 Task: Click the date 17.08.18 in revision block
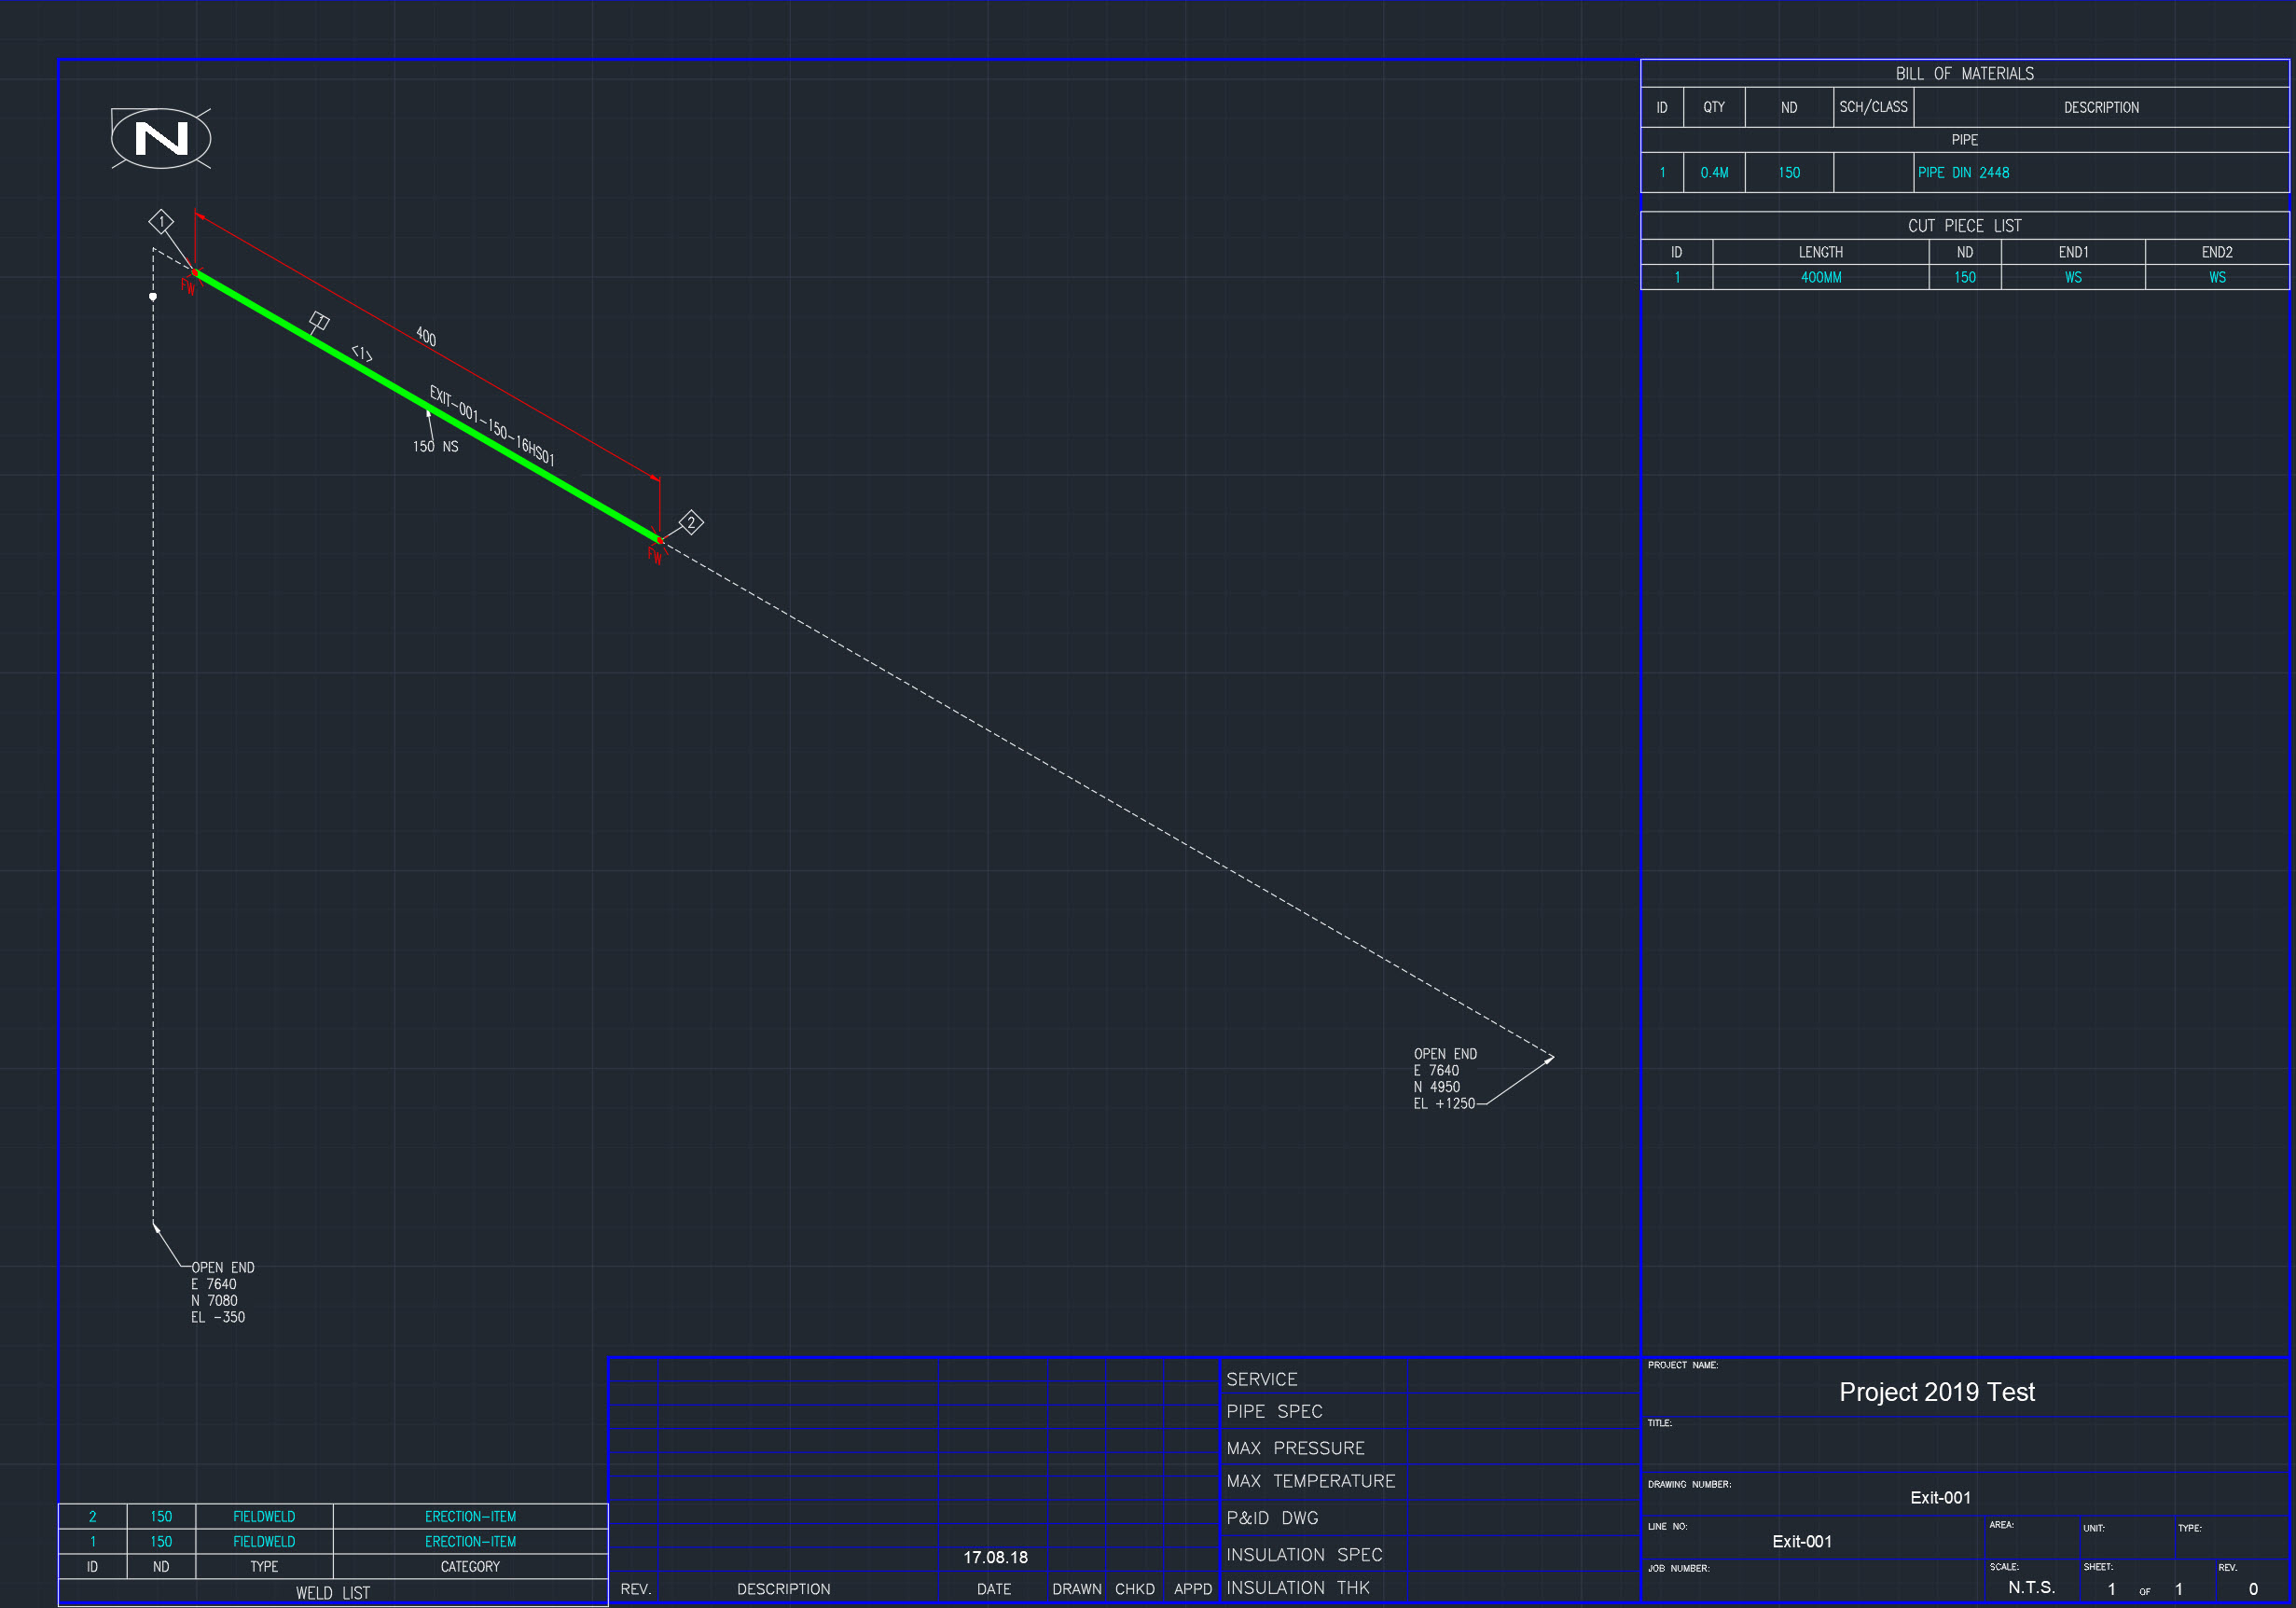click(x=995, y=1557)
